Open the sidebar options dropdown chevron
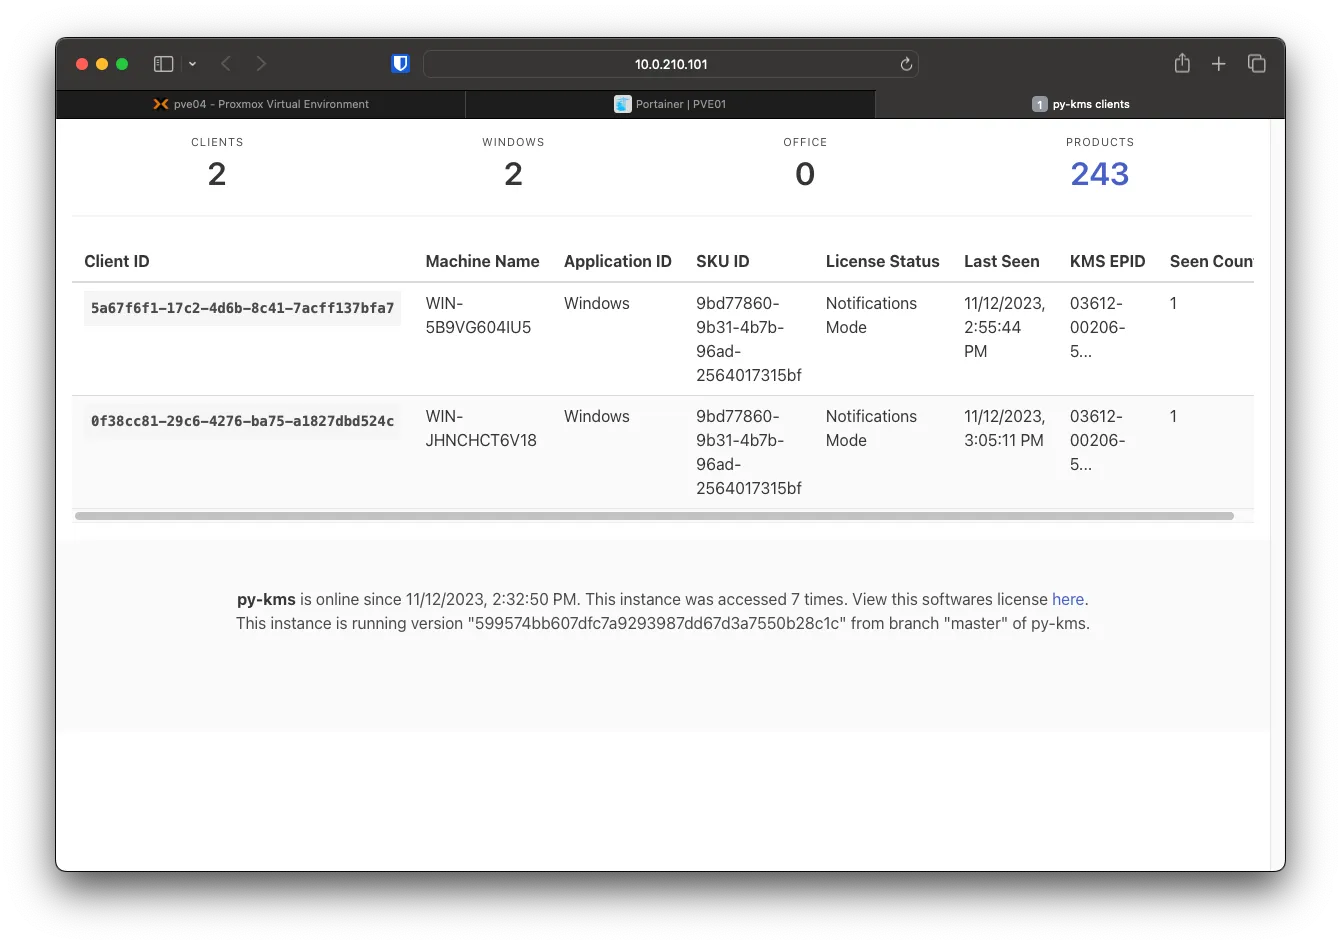1341x945 pixels. pyautogui.click(x=192, y=64)
